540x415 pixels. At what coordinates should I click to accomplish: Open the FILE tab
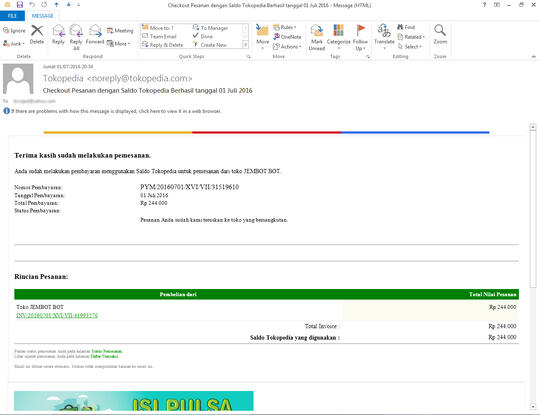pos(12,16)
